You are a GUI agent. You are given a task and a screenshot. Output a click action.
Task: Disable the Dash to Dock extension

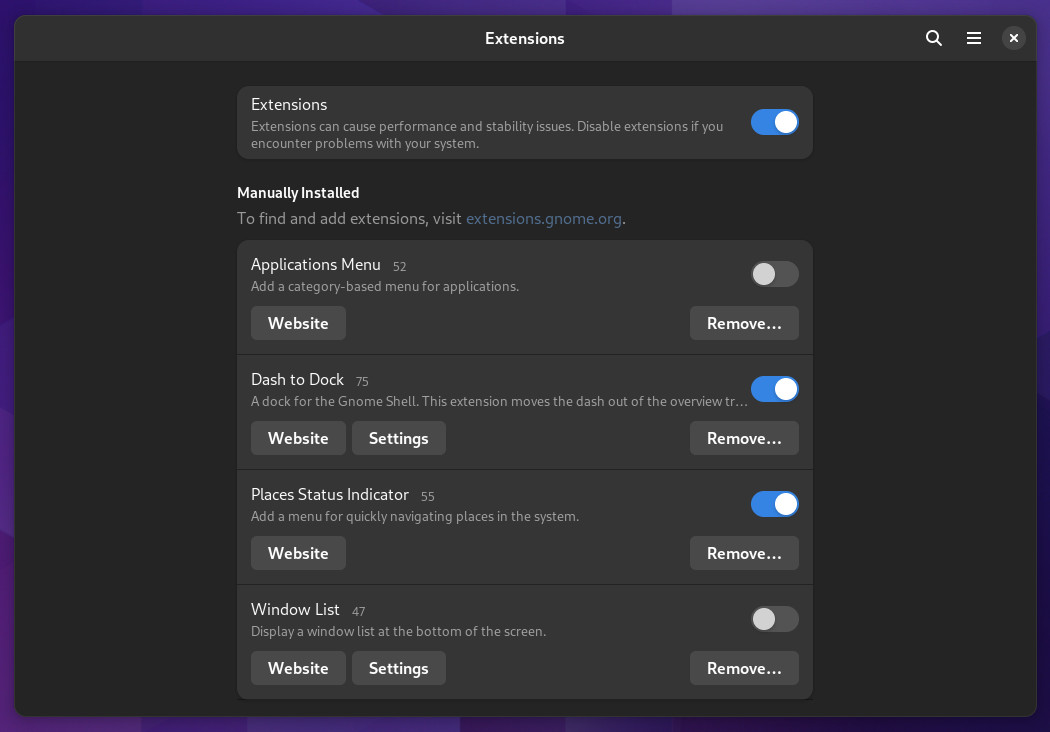coord(775,389)
